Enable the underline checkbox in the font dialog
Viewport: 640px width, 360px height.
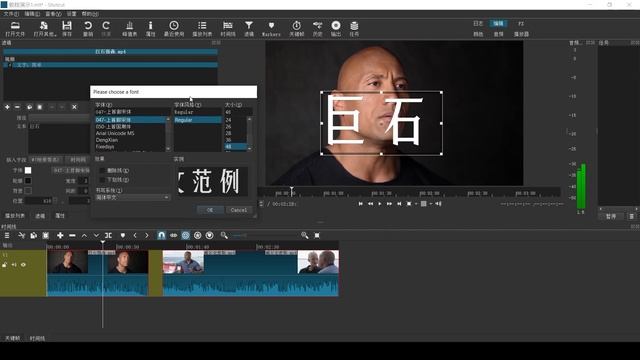click(x=102, y=180)
